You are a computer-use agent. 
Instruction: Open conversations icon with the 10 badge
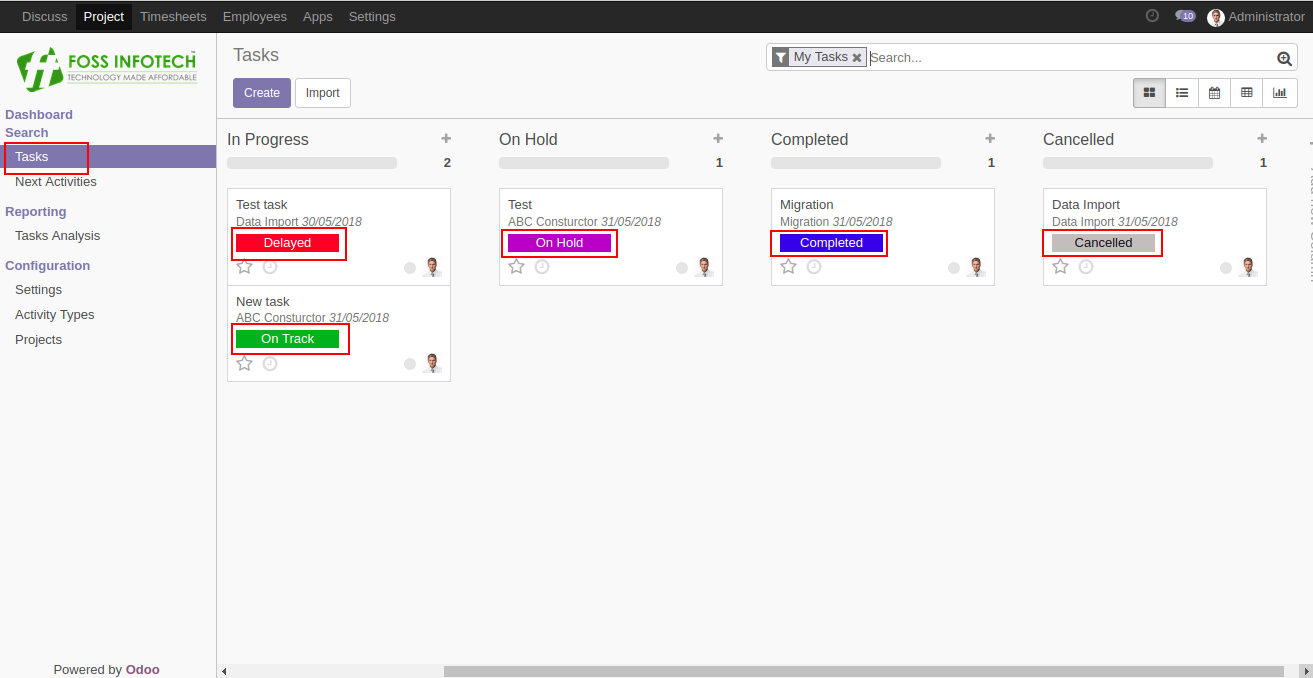(x=1185, y=16)
